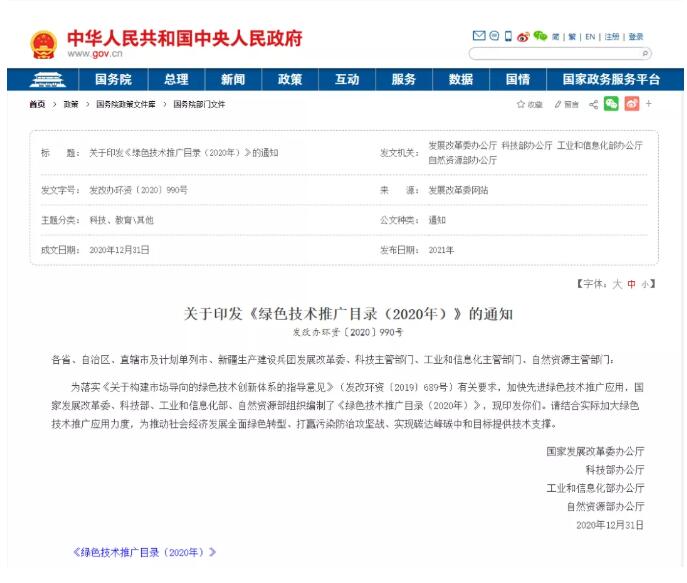Open the red Weibo icon in the header
This screenshot has width=687, height=583.
point(523,36)
